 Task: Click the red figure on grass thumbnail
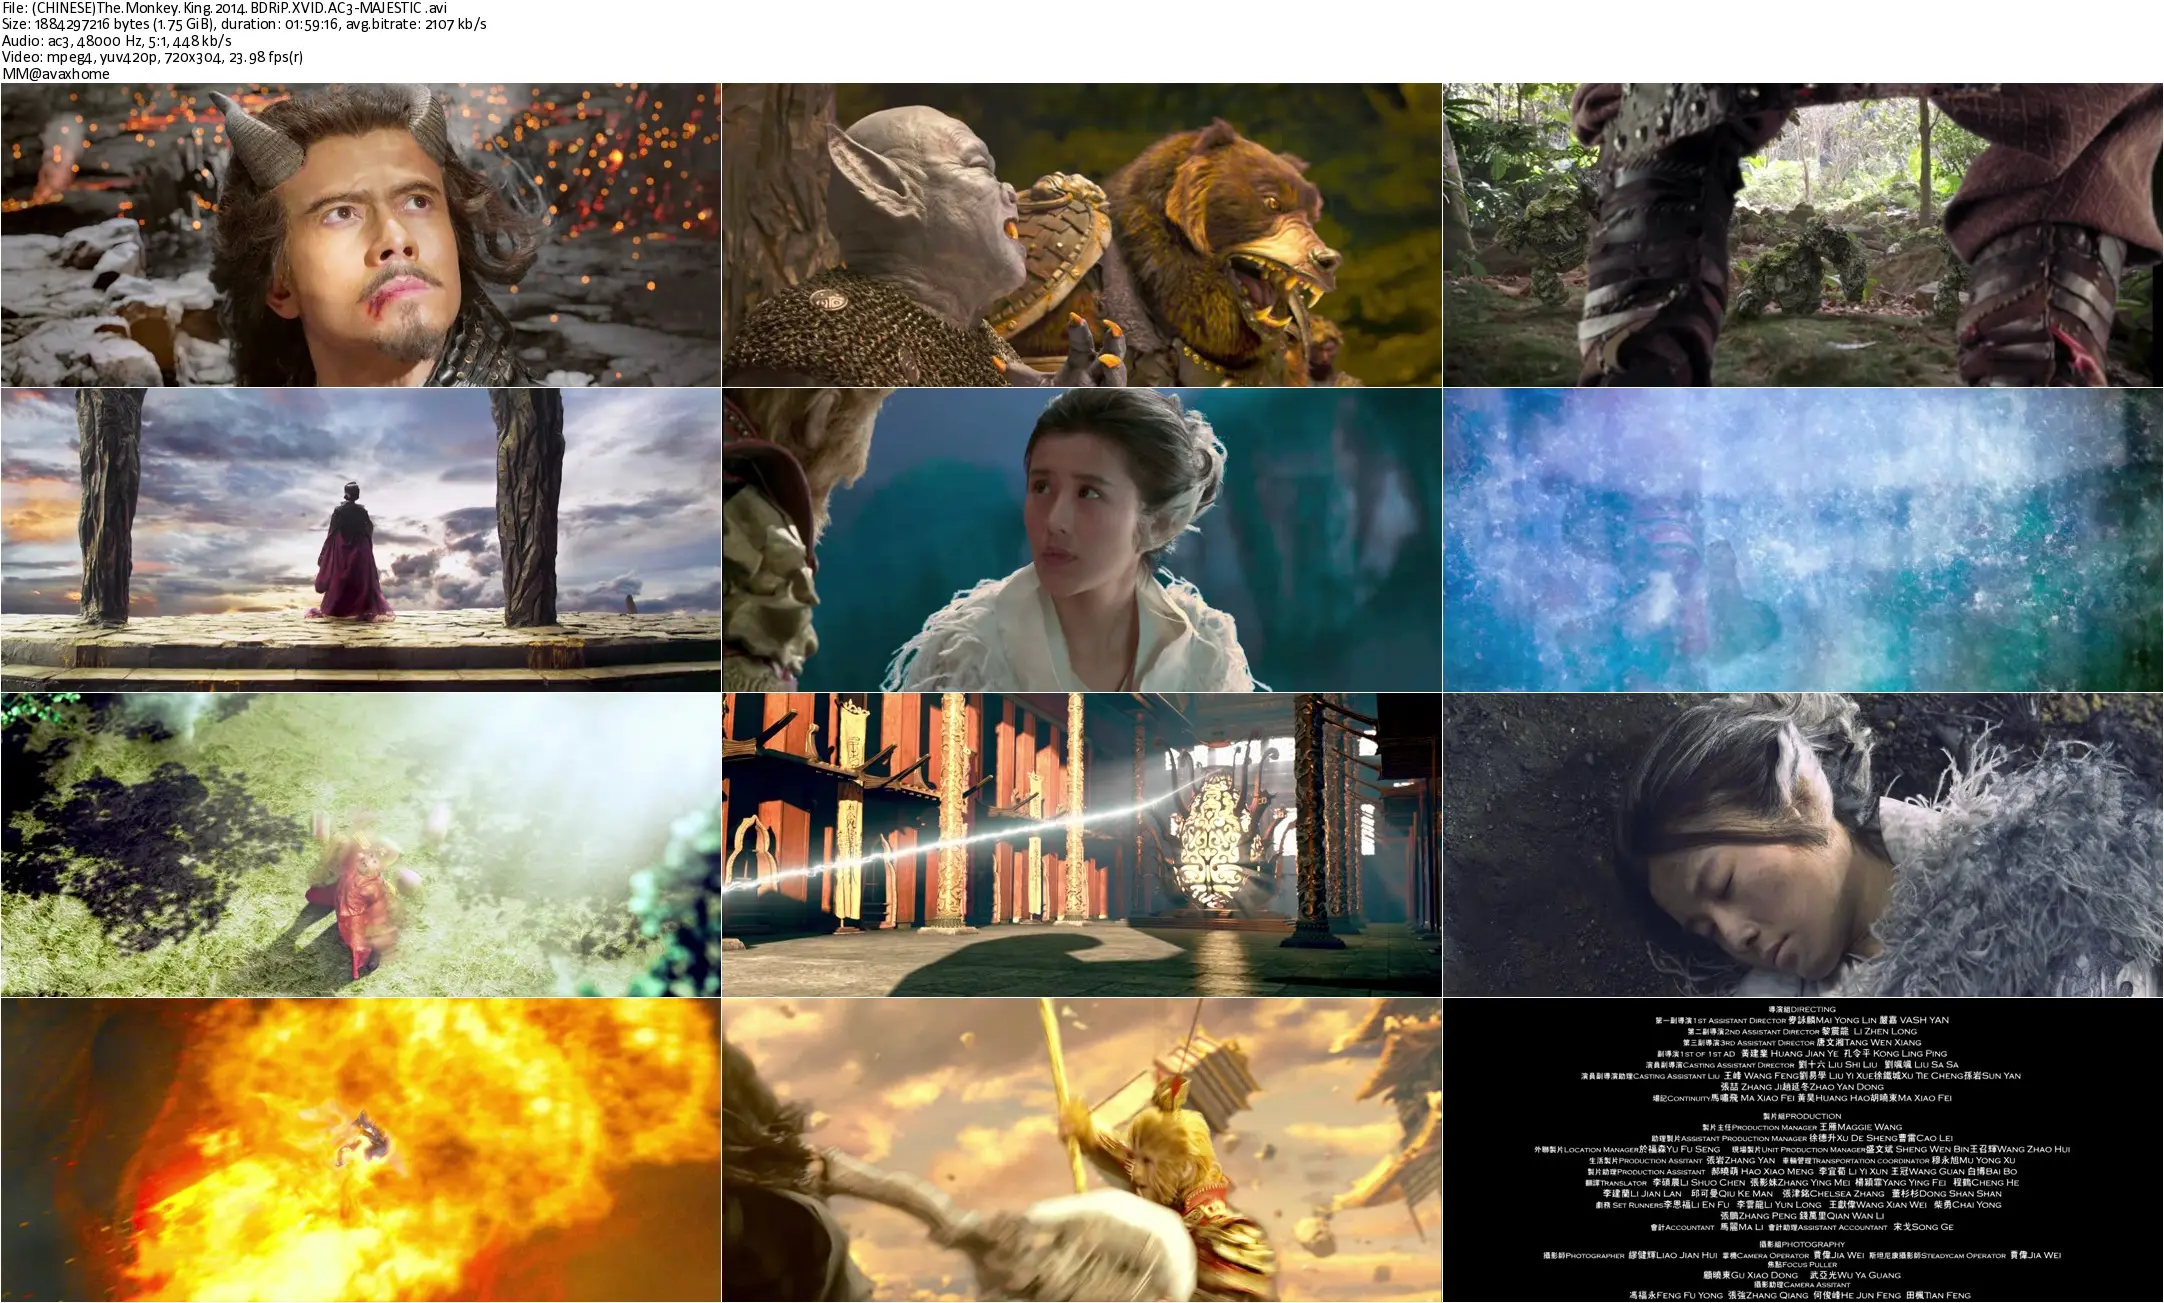click(360, 845)
